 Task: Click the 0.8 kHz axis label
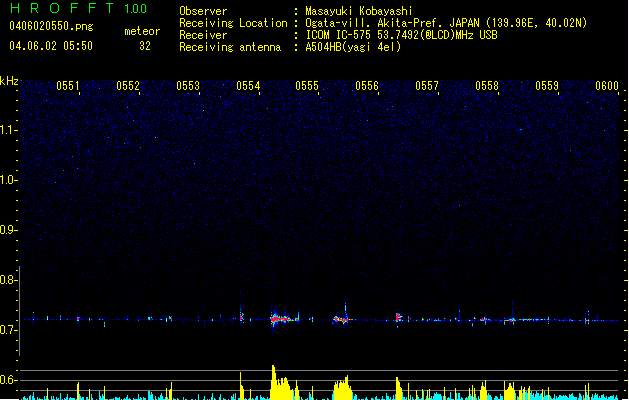click(9, 280)
